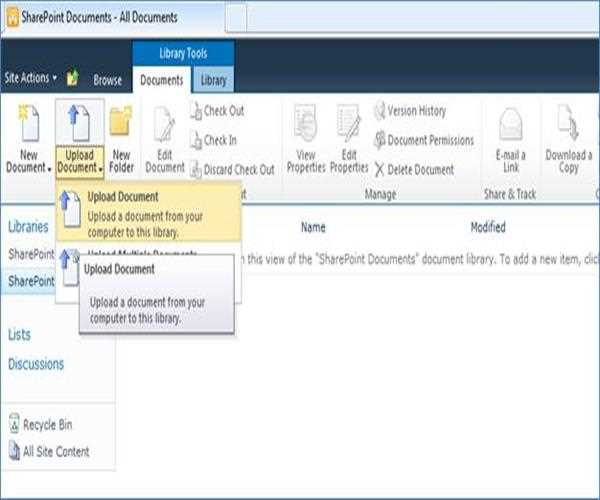Image resolution: width=600 pixels, height=500 pixels.
Task: Click the E-mail a Link icon
Action: (511, 126)
